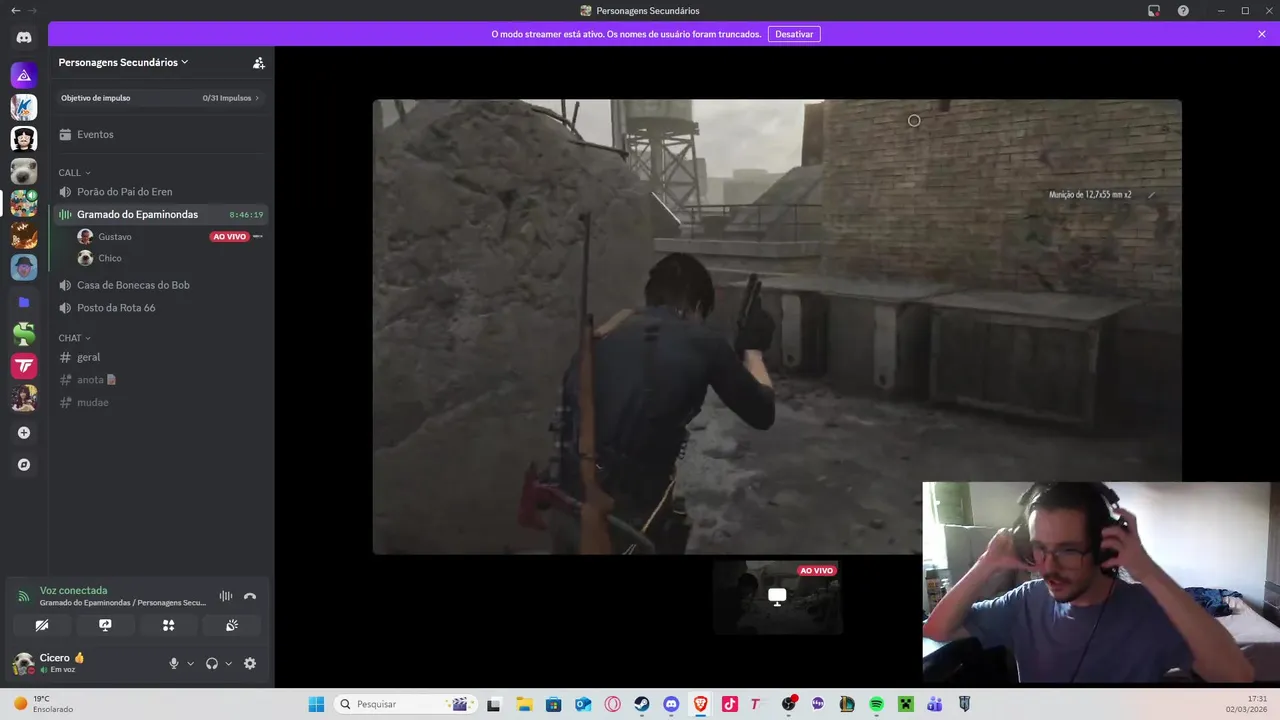This screenshot has width=1280, height=720.
Task: Open Cicero user profile panel
Action: pyautogui.click(x=62, y=663)
